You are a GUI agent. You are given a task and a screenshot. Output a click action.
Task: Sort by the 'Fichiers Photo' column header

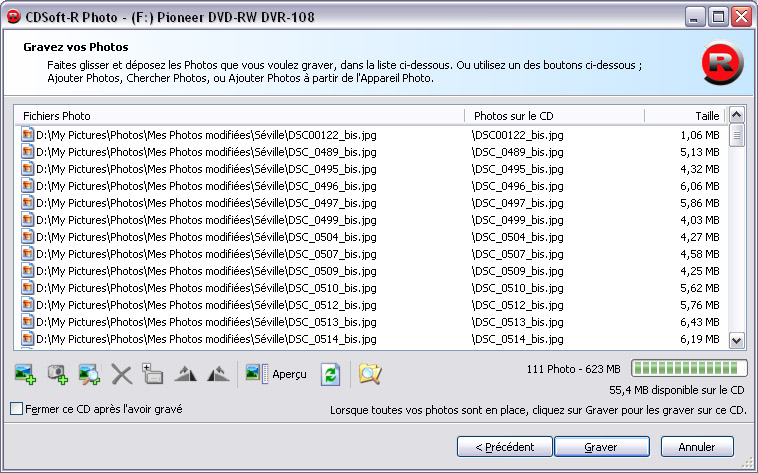pyautogui.click(x=240, y=115)
